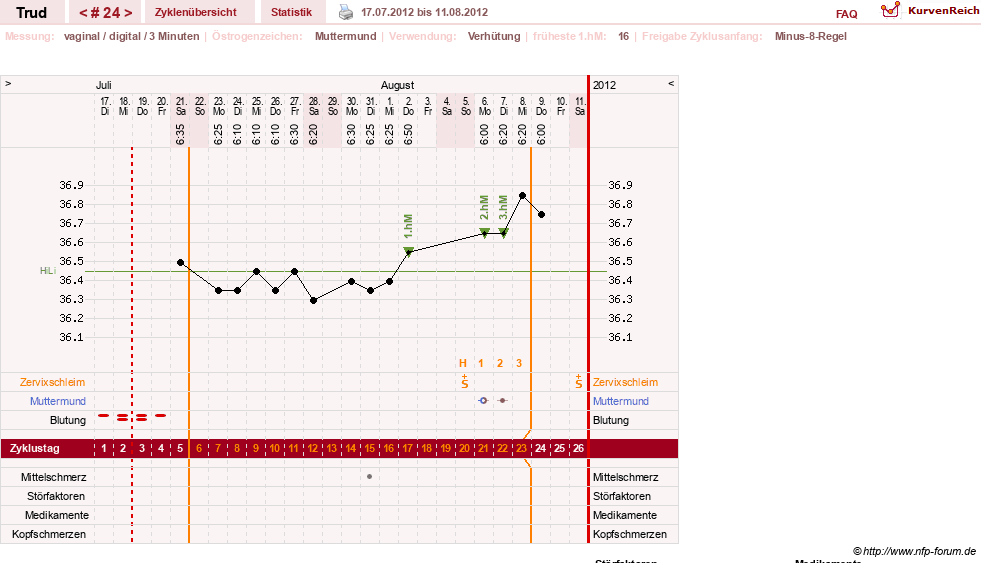This screenshot has height=563, width=981.
Task: Click the right '<' collapse arrow by 2012
Action: (x=671, y=83)
